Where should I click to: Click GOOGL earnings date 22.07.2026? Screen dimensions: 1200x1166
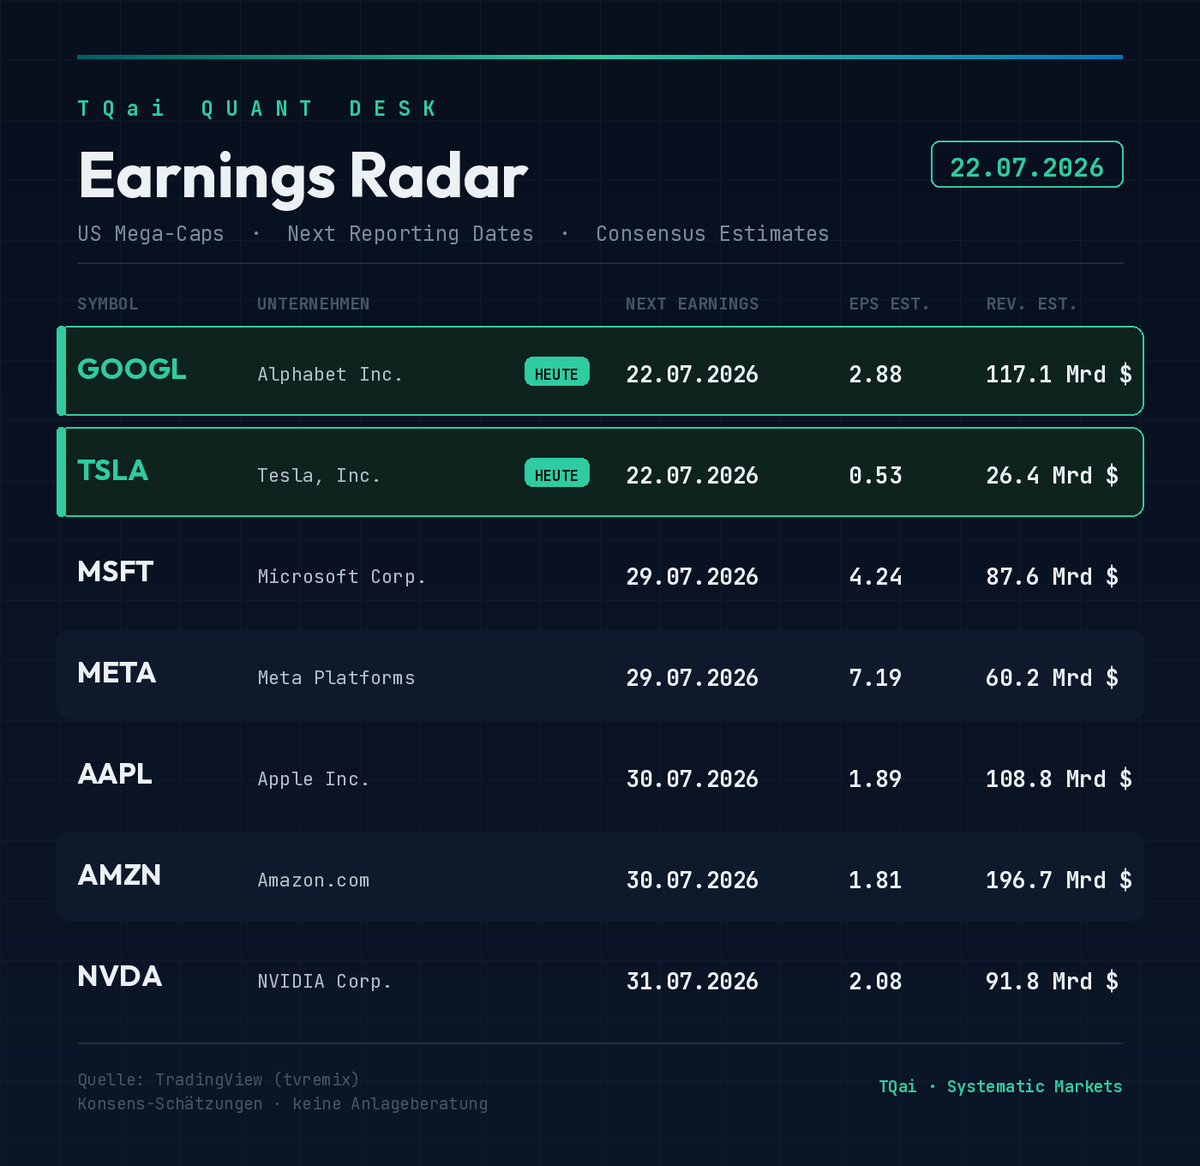[x=692, y=374]
